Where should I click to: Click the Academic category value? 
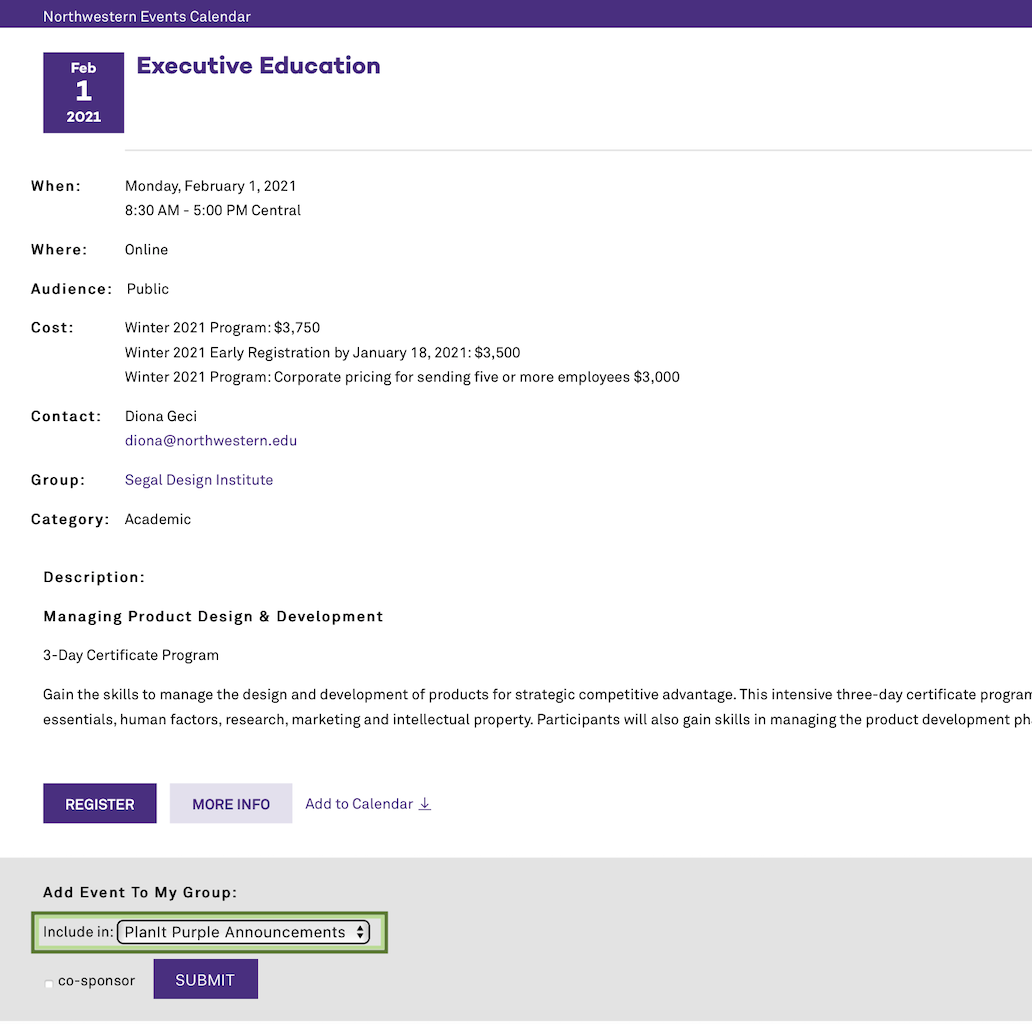point(158,519)
